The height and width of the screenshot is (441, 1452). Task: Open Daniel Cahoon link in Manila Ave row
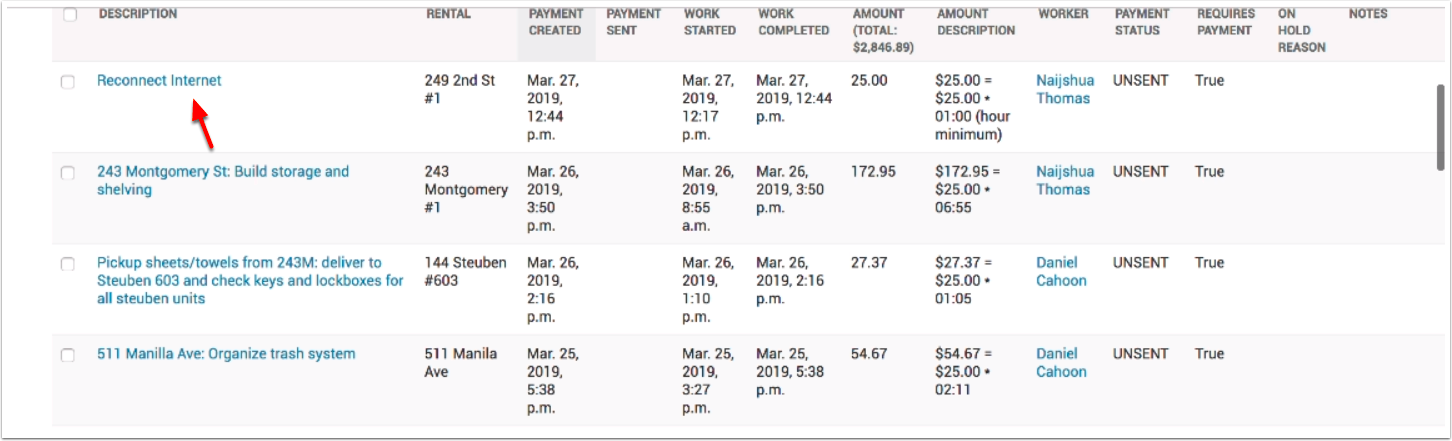[x=1061, y=362]
